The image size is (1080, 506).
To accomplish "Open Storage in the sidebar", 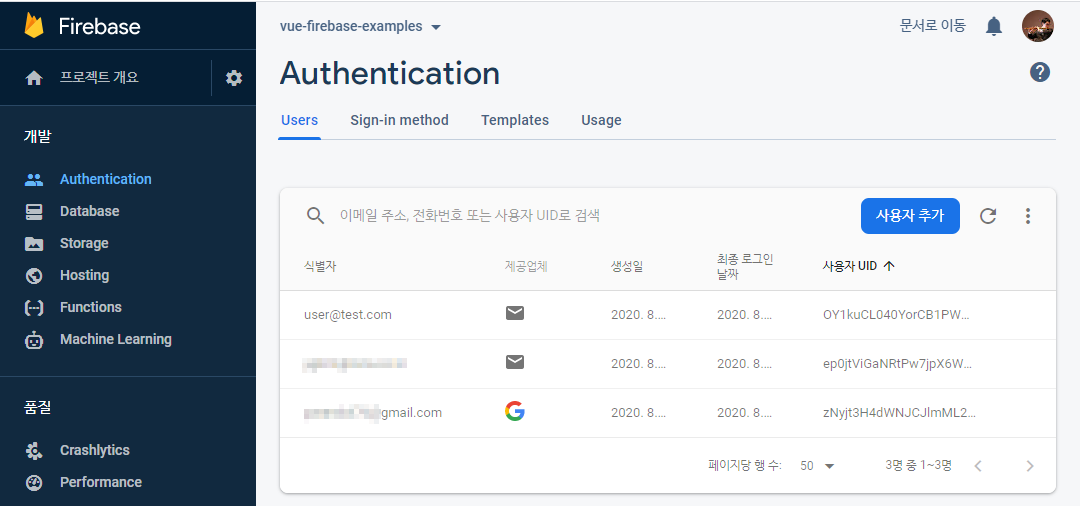I will (x=84, y=244).
